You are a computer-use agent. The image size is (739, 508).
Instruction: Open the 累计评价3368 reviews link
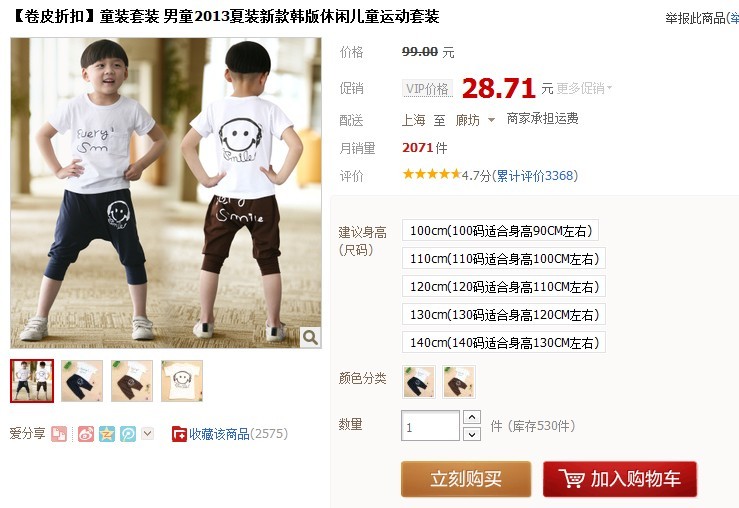pos(535,176)
